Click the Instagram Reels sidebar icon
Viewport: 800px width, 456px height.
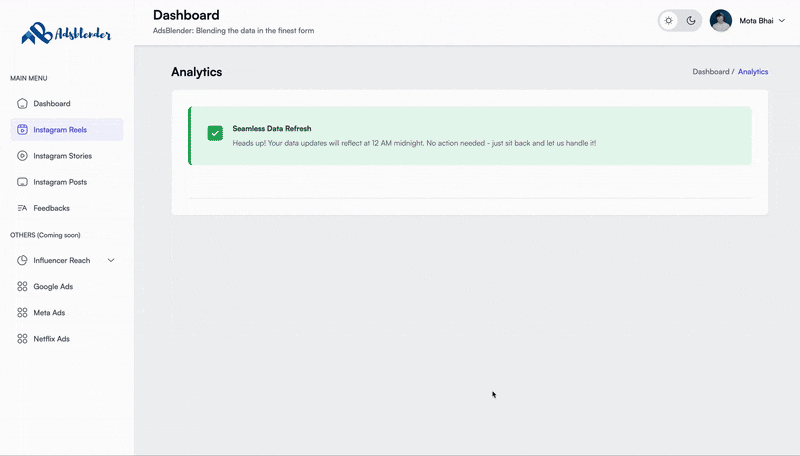point(23,130)
